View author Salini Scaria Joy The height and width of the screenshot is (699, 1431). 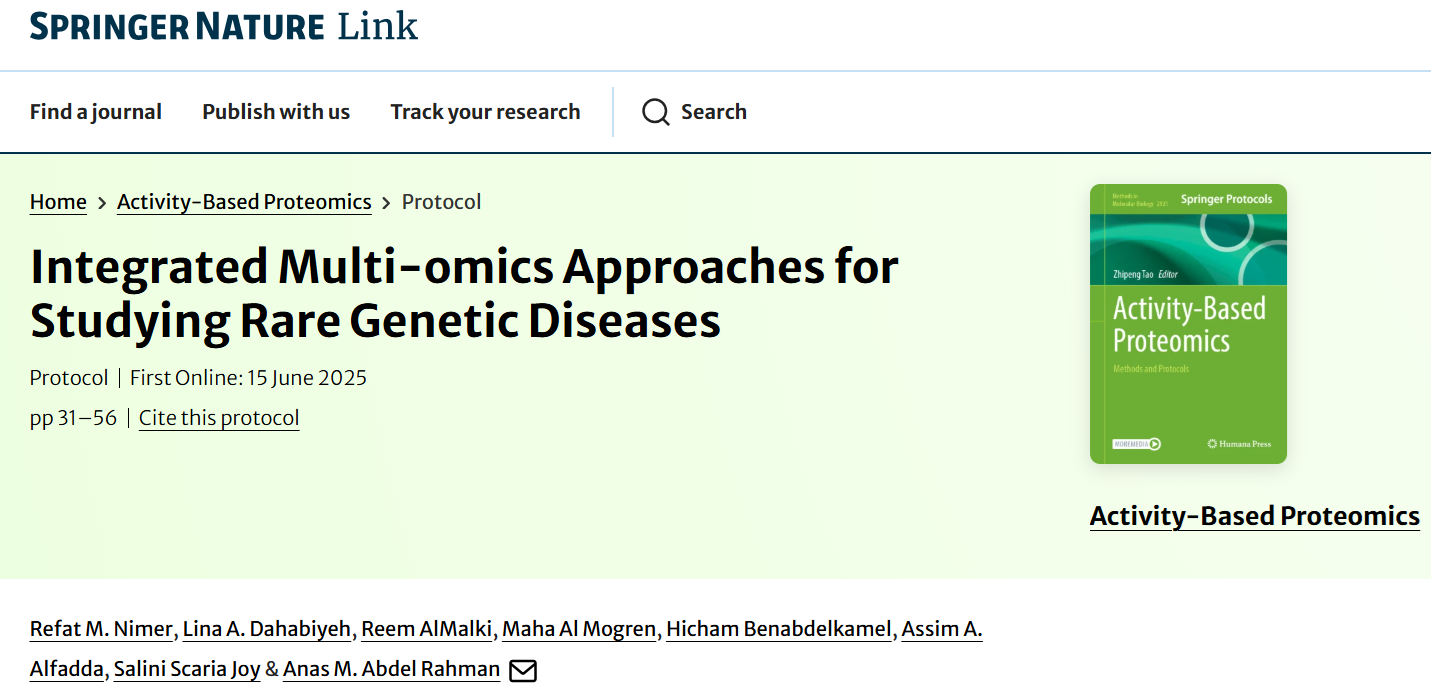(x=187, y=669)
